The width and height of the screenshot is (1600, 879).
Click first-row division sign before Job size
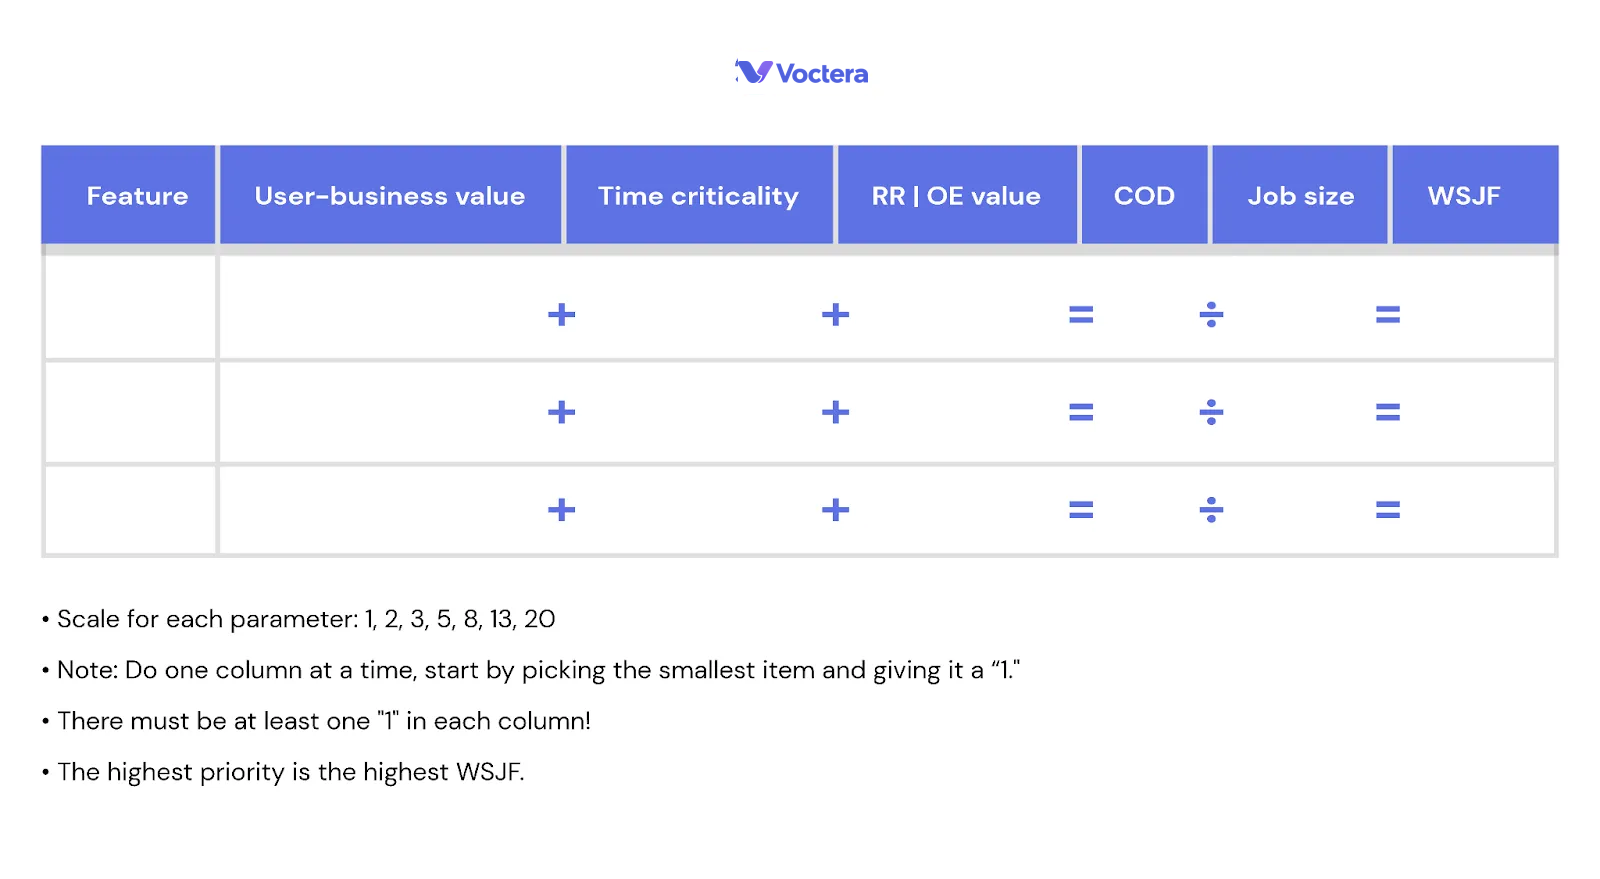(1211, 315)
